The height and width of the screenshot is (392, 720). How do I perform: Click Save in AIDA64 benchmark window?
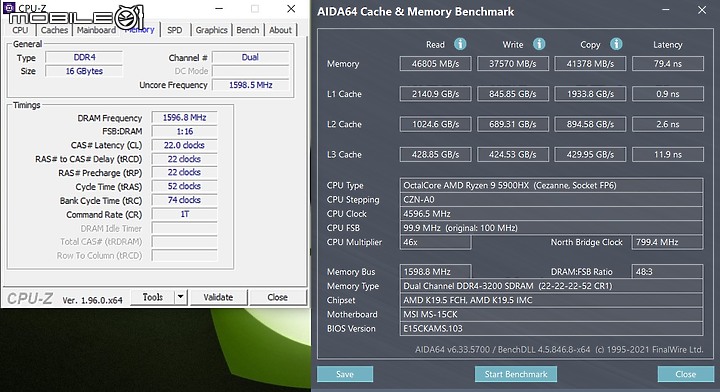click(345, 374)
